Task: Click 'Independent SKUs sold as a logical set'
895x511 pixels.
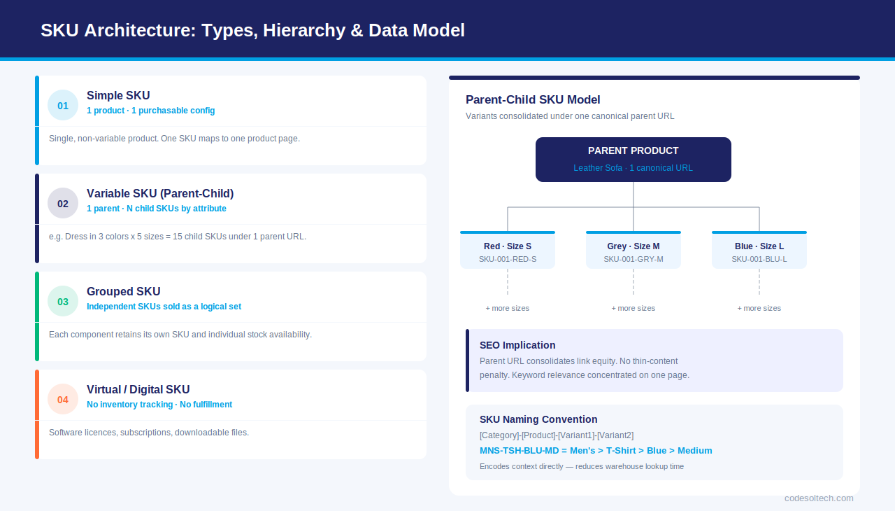Action: 164,307
